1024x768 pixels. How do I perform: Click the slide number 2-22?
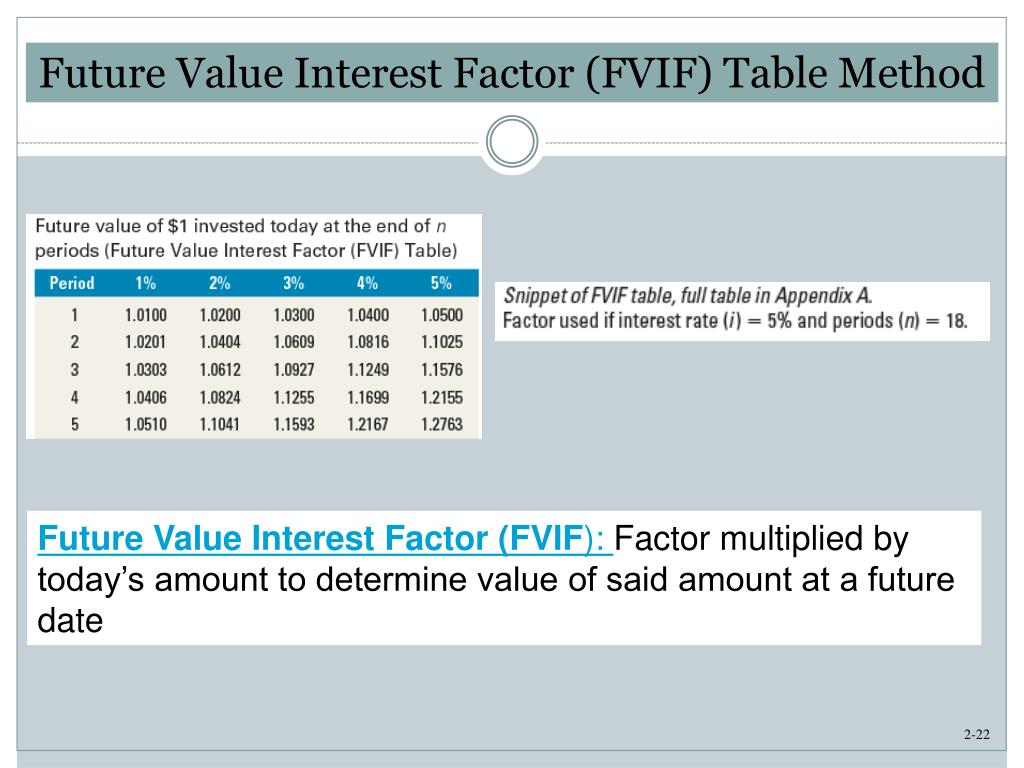point(977,734)
